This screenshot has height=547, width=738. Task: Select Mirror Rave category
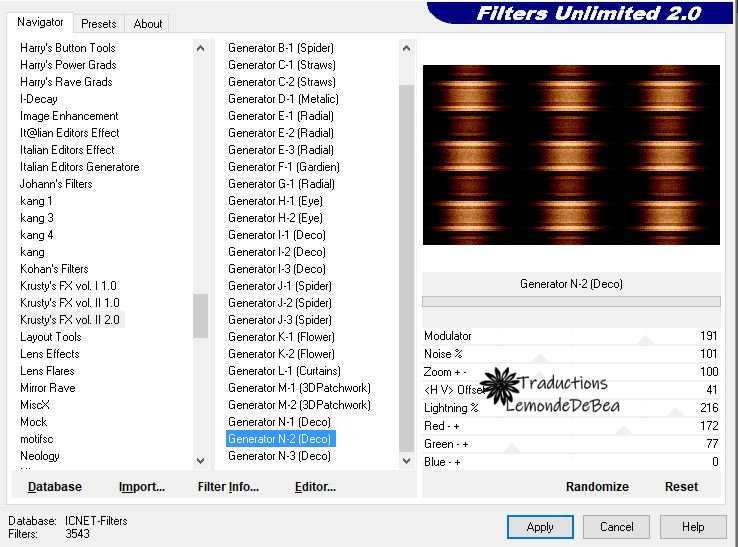coord(48,388)
